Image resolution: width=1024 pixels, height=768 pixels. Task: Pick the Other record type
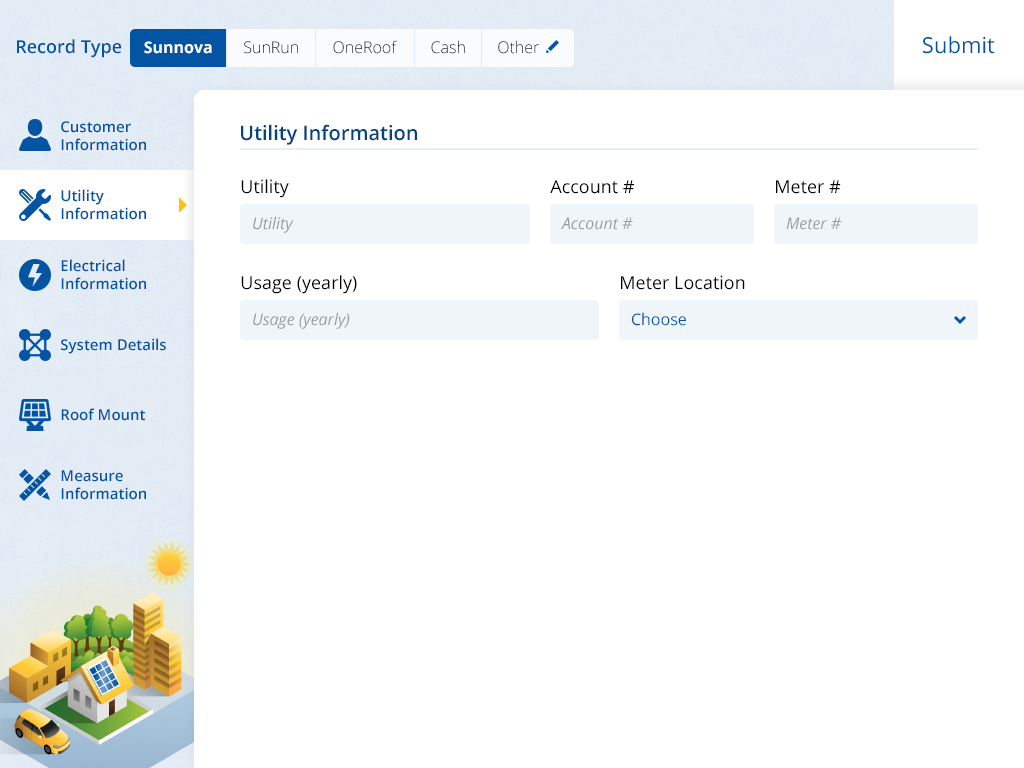(528, 48)
